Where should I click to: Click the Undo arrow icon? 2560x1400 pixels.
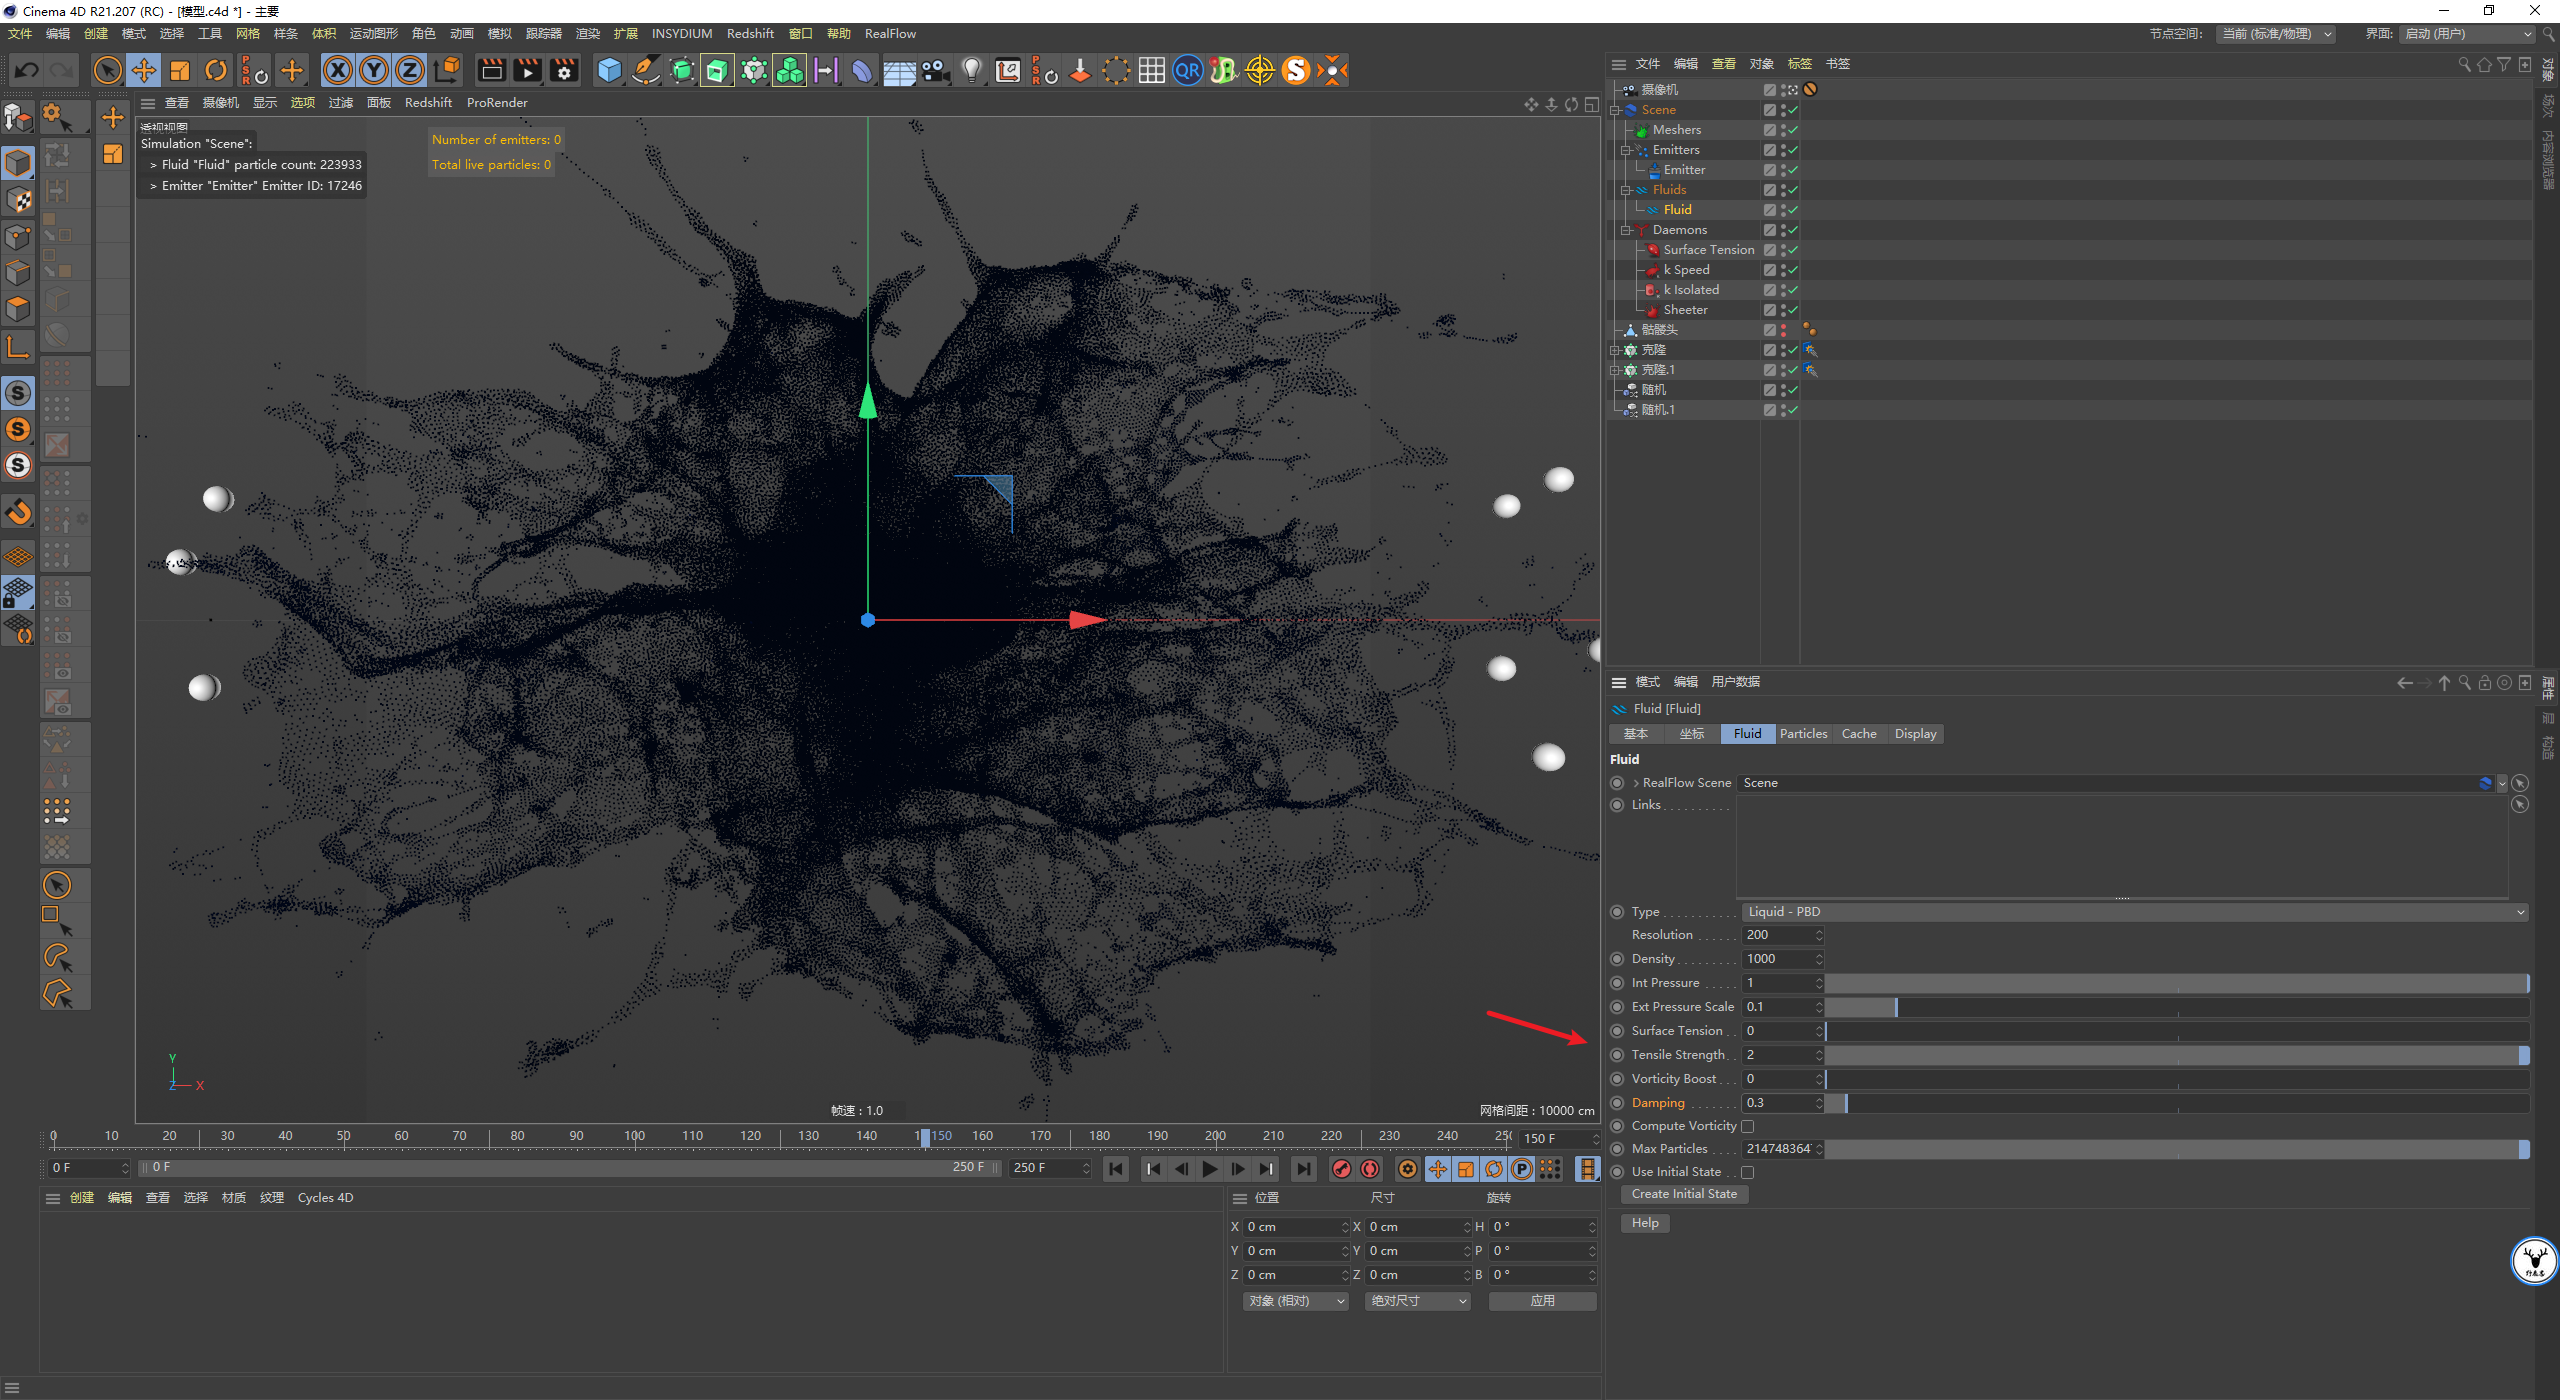(x=27, y=70)
